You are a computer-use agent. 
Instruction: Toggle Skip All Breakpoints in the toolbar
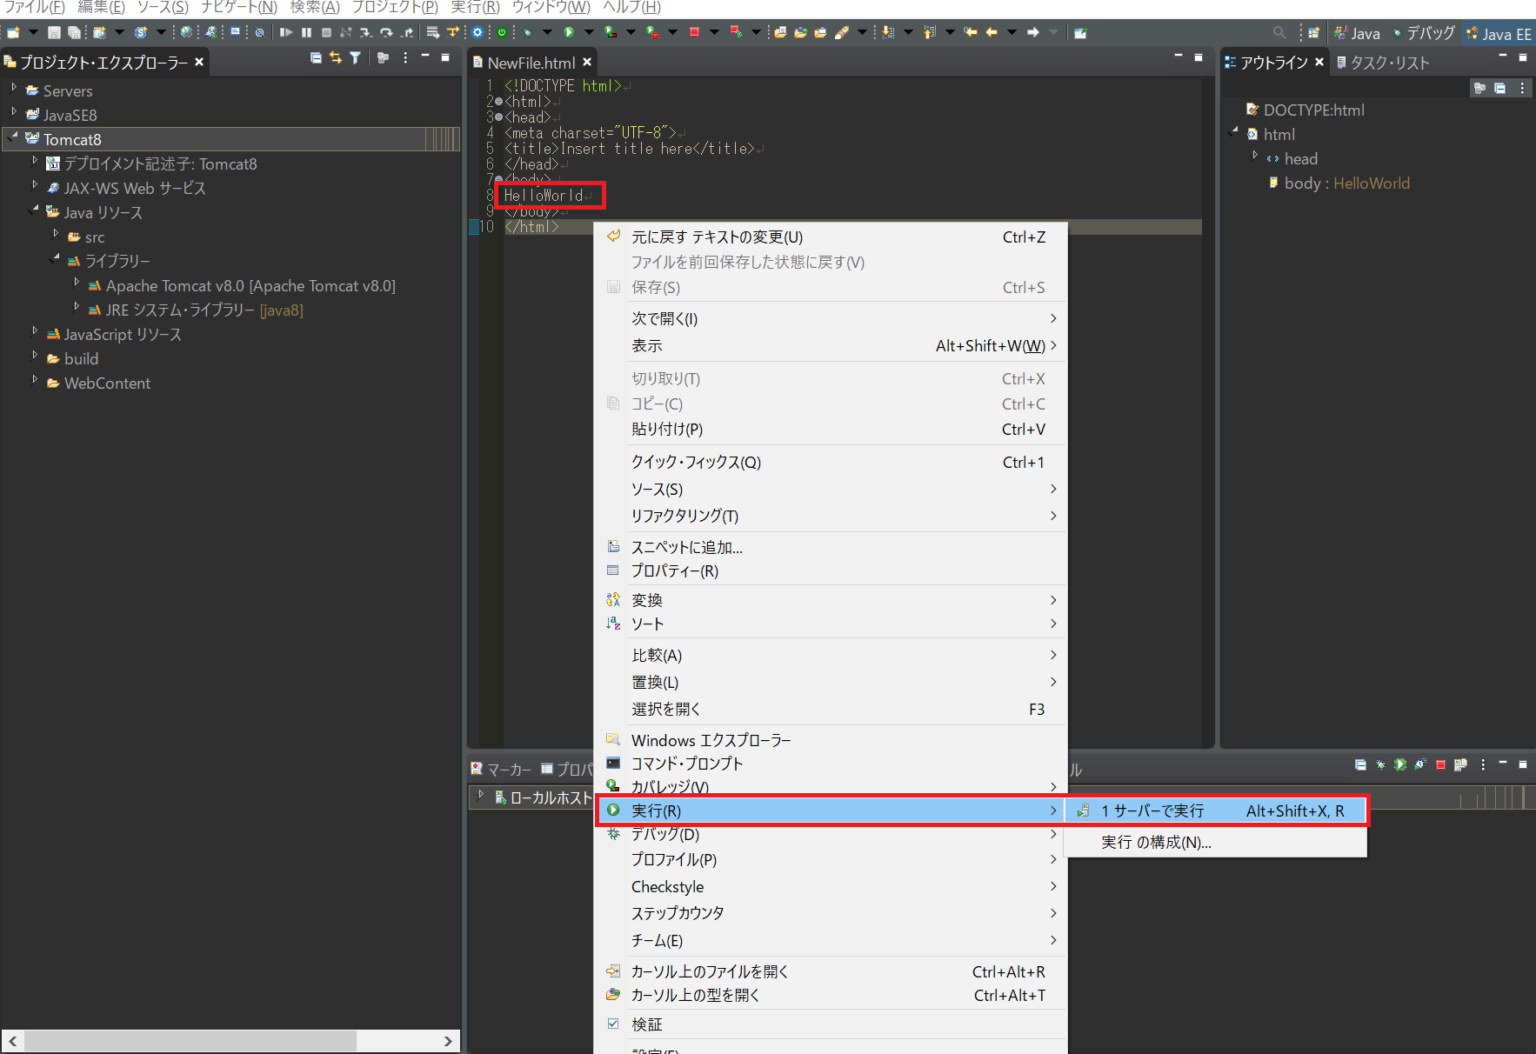[259, 32]
